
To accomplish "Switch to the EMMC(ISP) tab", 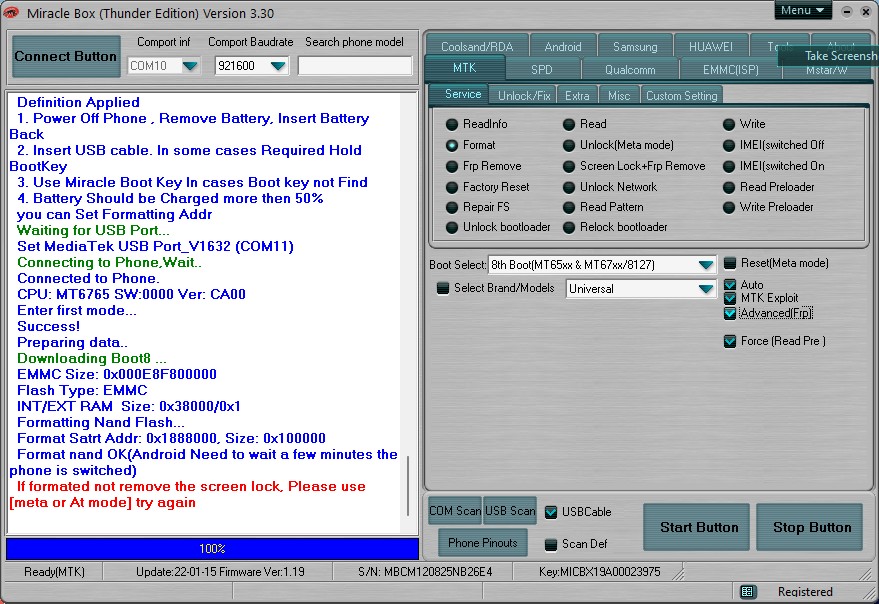I will click(730, 70).
